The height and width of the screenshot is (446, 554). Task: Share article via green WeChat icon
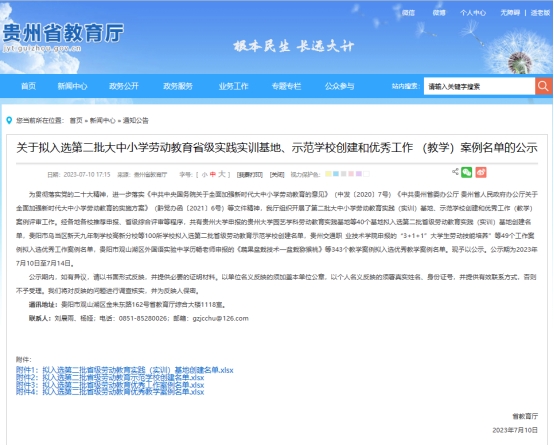coord(467,172)
